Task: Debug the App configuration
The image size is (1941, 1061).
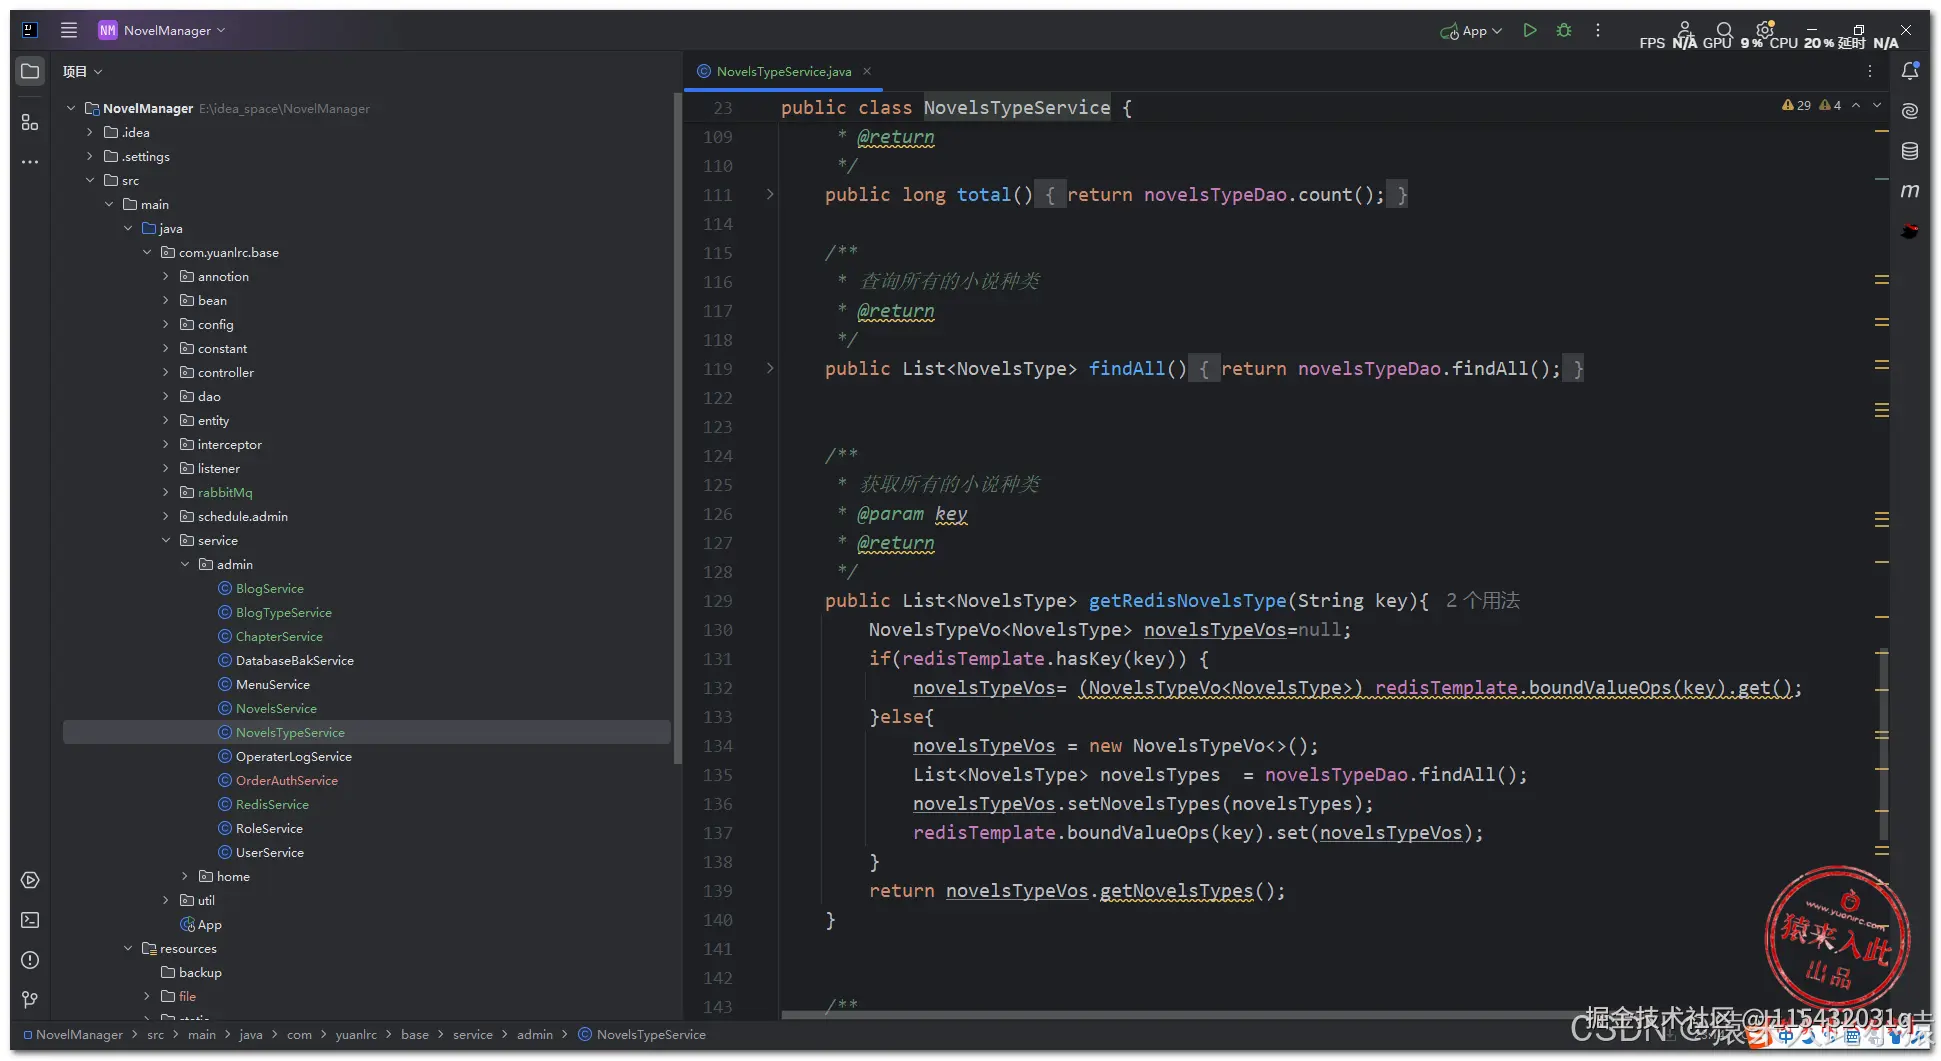Action: click(x=1564, y=30)
